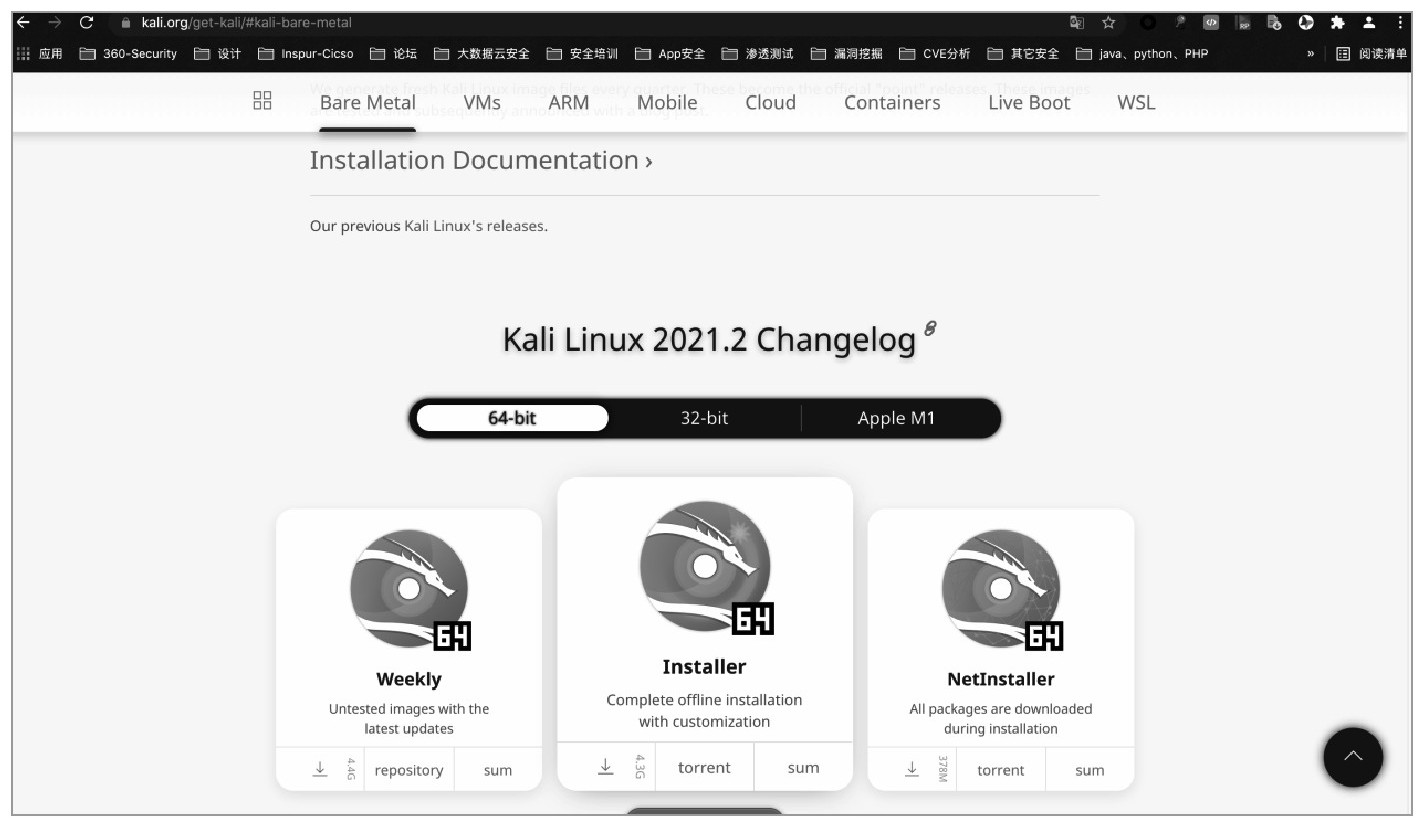Select the Apple M1 option
The image size is (1417, 821).
pyautogui.click(x=897, y=418)
